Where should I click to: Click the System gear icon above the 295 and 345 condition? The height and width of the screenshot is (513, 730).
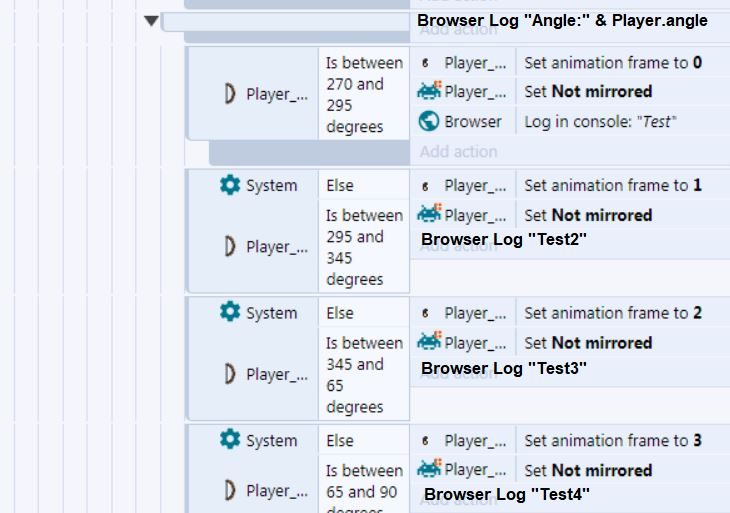pos(230,185)
